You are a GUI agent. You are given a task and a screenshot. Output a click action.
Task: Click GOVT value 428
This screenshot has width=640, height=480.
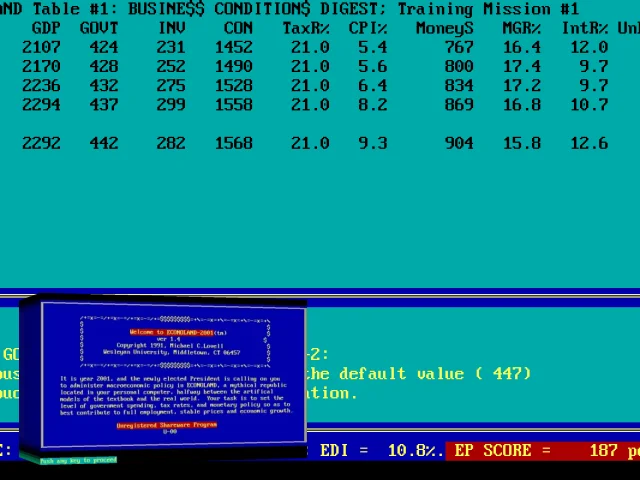(x=104, y=67)
